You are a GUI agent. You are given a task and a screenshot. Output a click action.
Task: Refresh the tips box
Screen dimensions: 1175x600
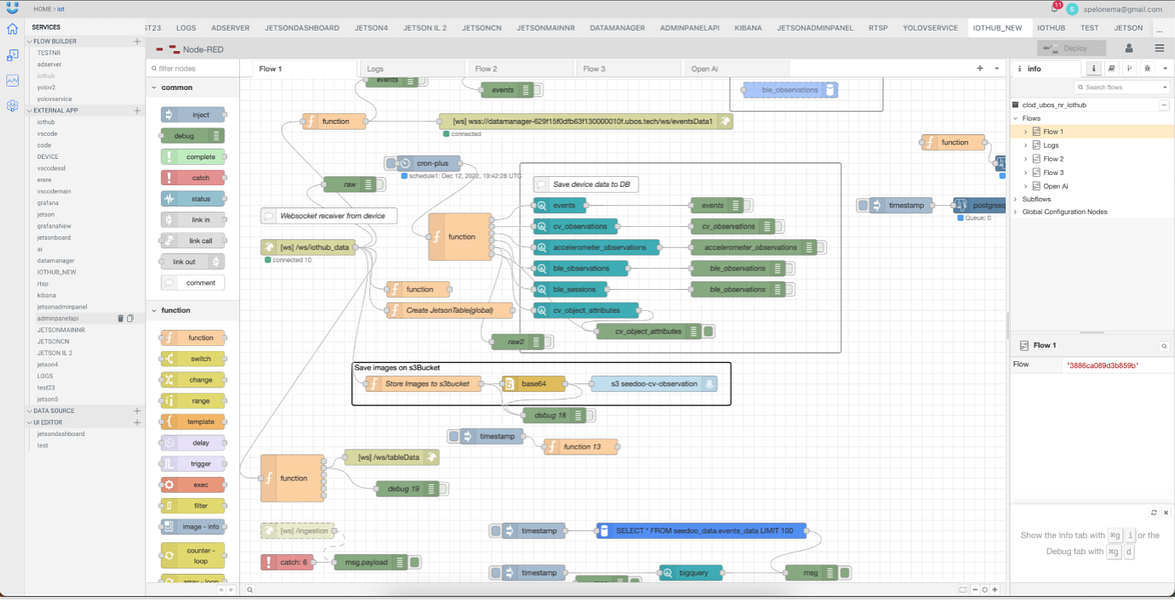click(x=1154, y=512)
